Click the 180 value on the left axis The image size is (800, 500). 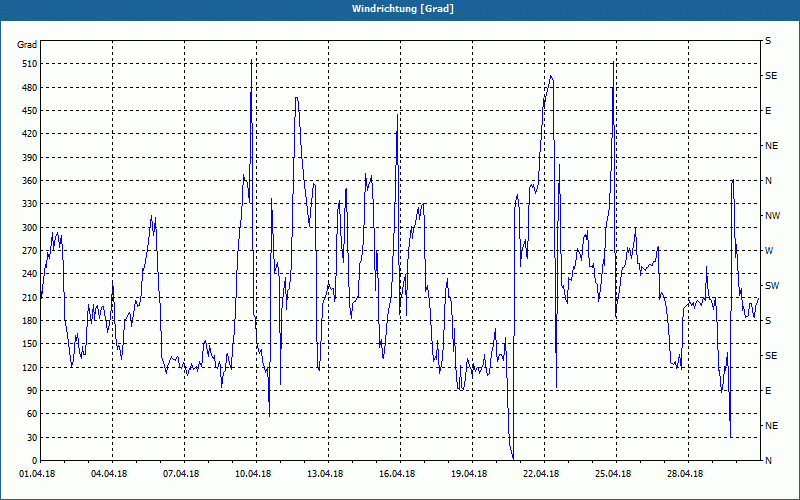30,321
